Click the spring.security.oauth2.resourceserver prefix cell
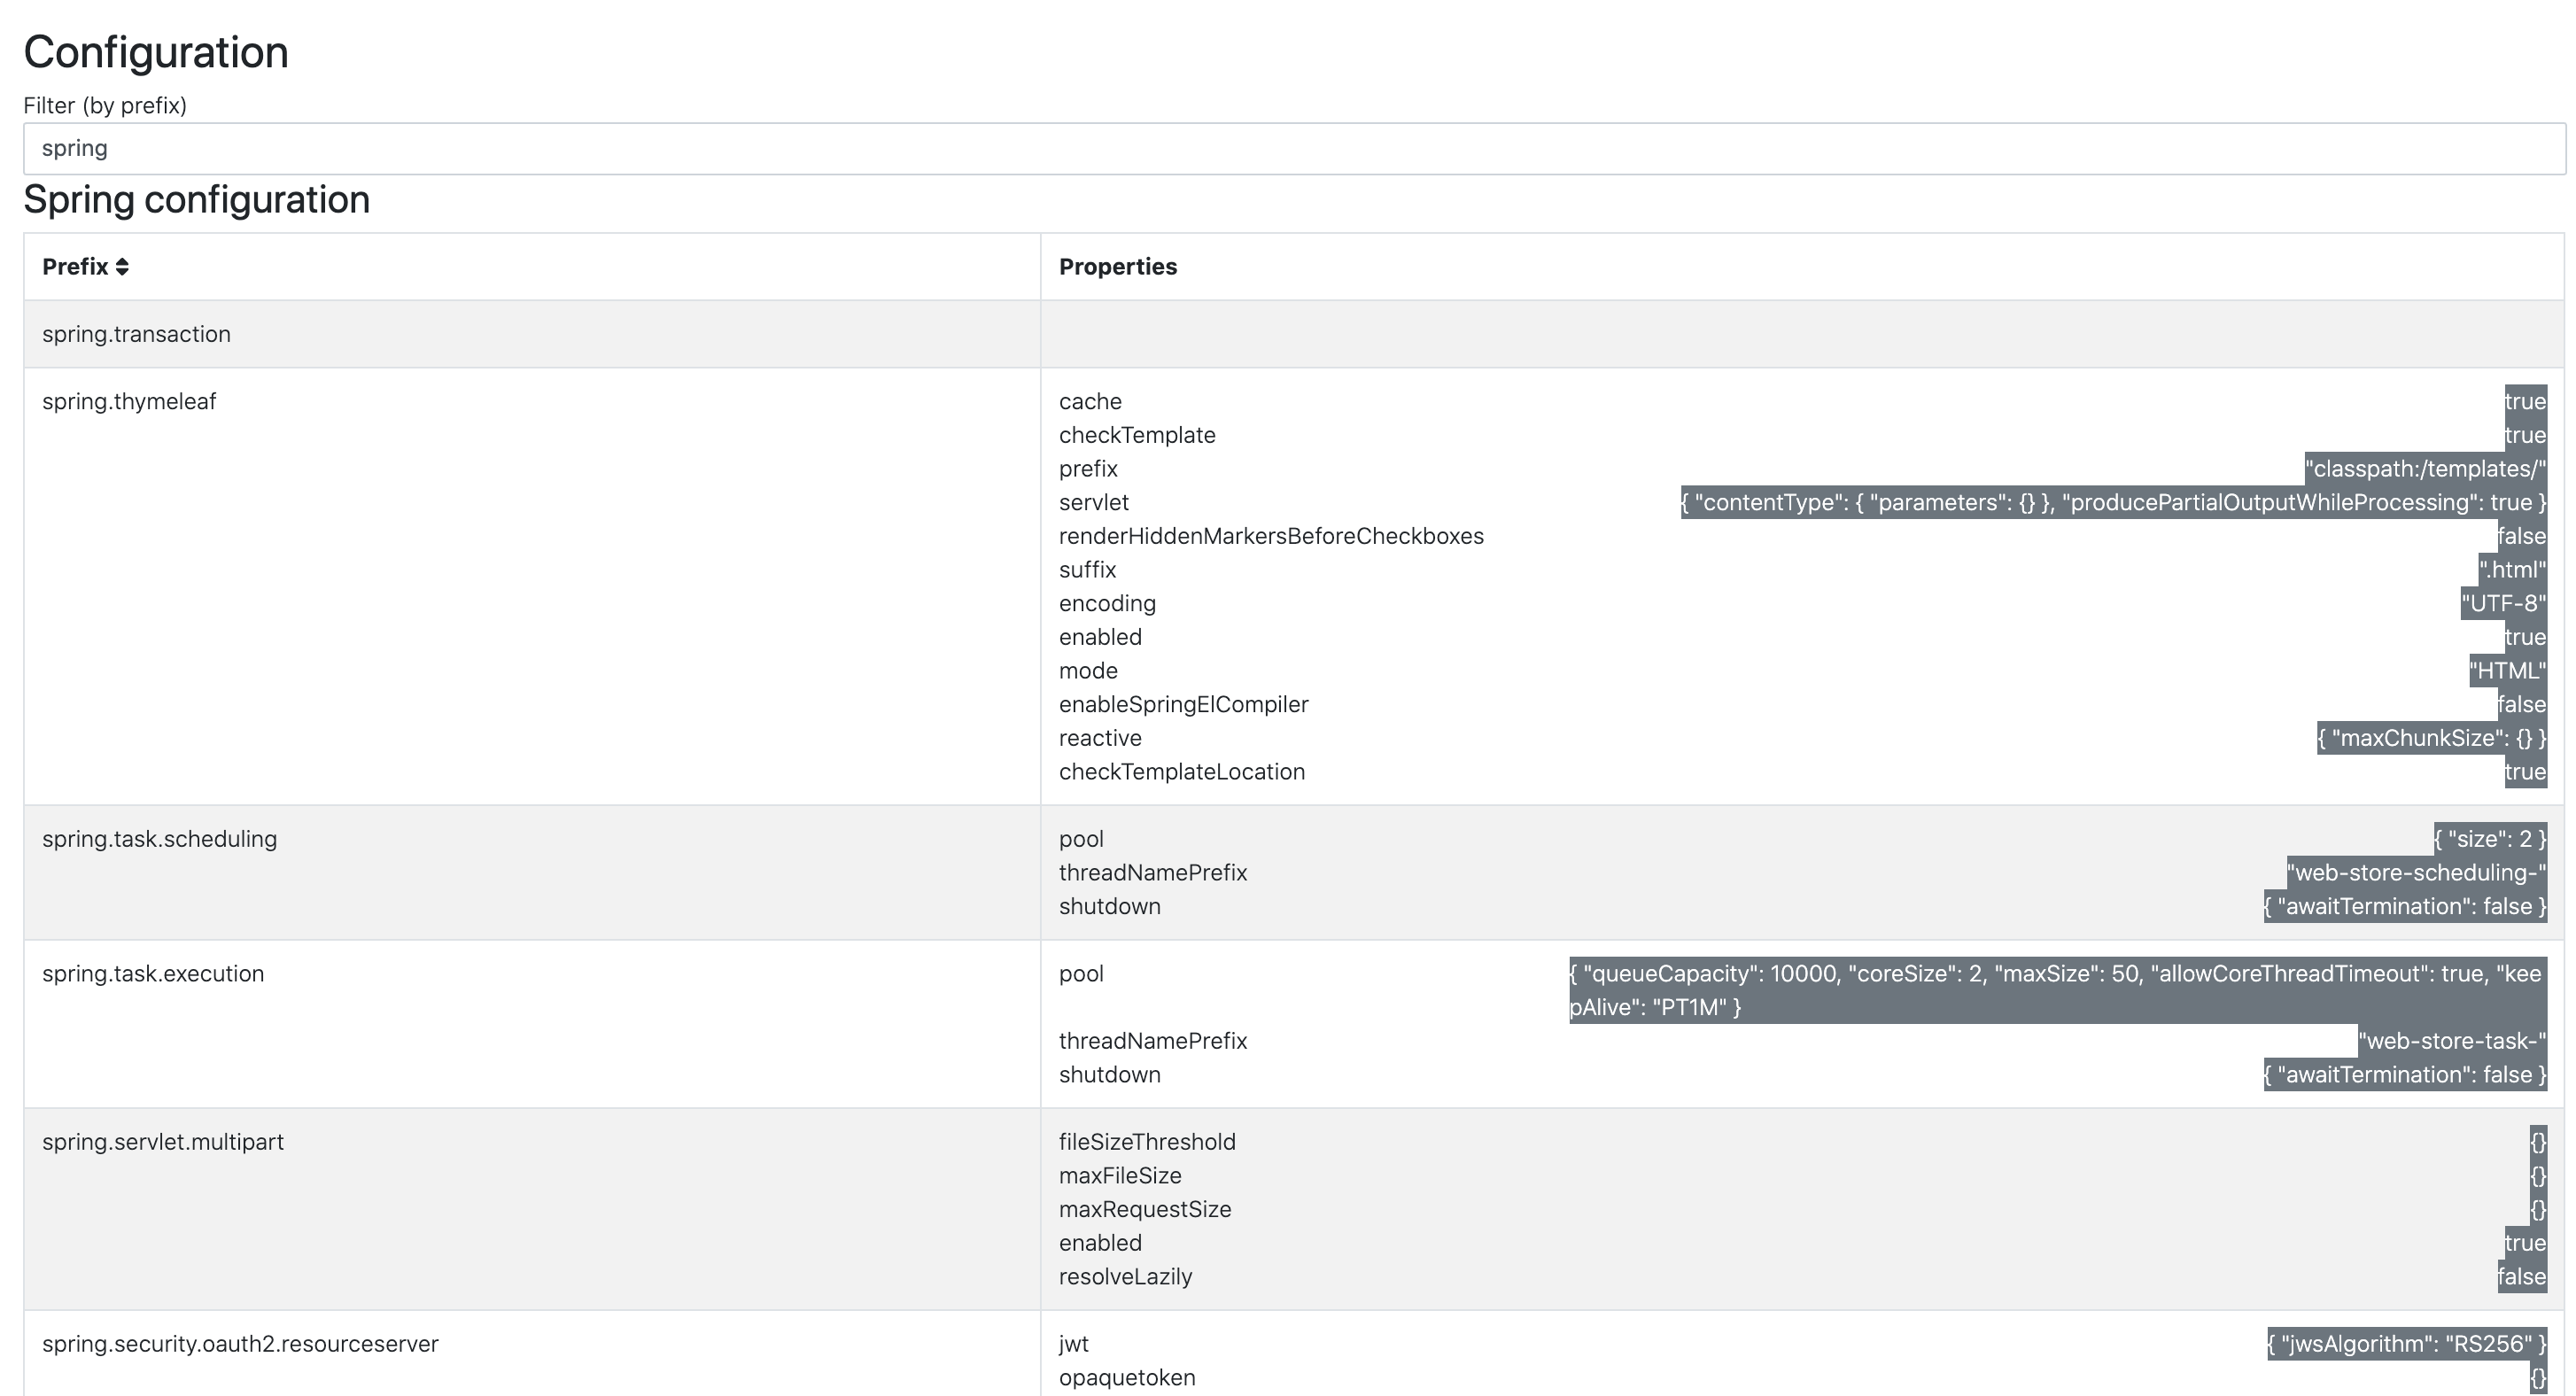 pos(240,1344)
